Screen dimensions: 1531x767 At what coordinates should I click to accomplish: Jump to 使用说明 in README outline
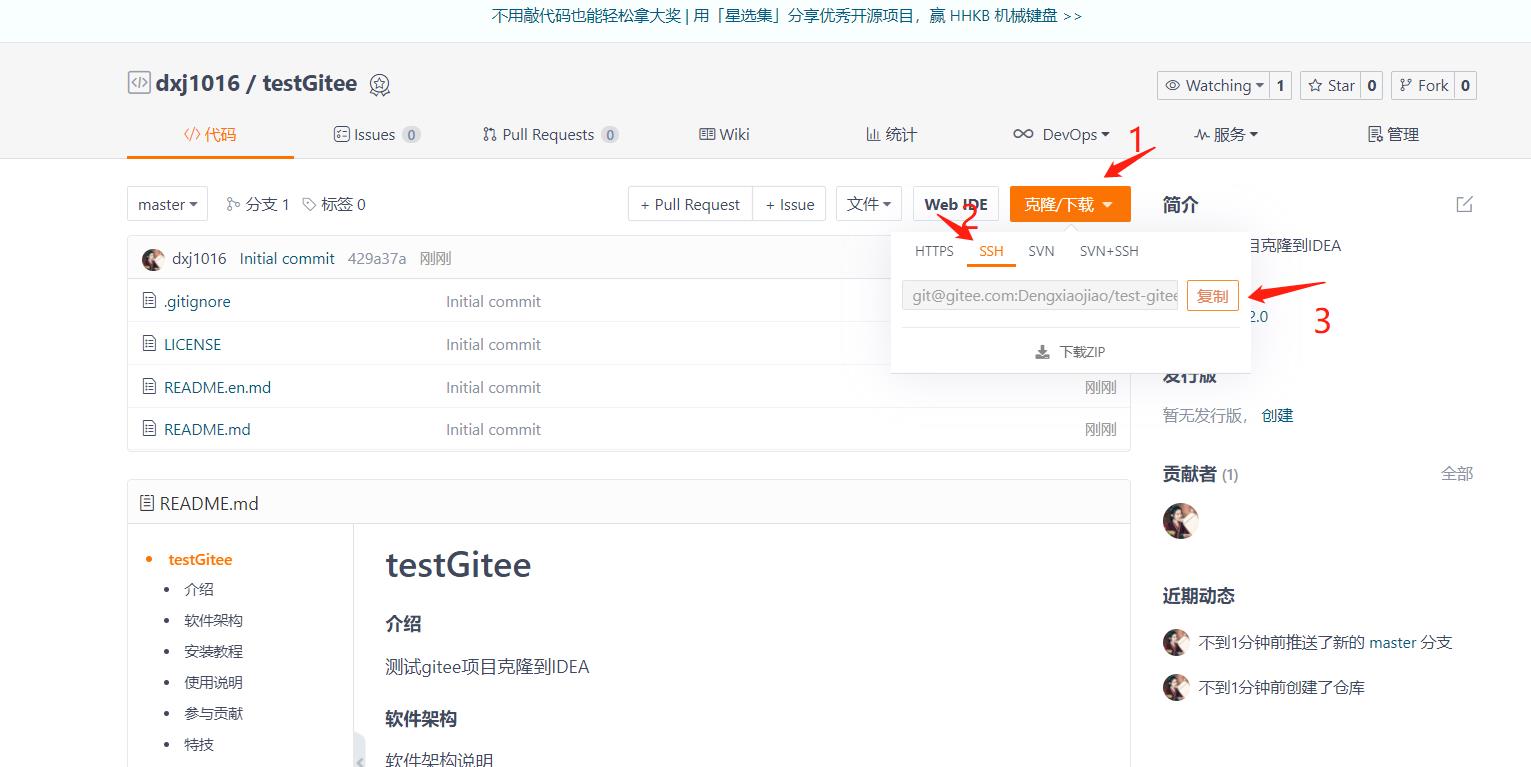click(213, 682)
